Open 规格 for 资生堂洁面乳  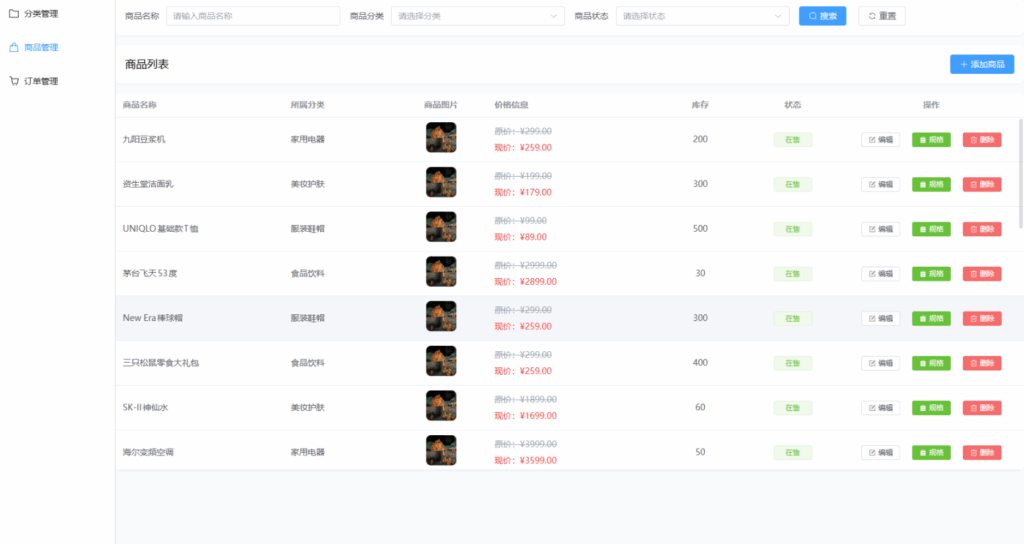(x=931, y=184)
